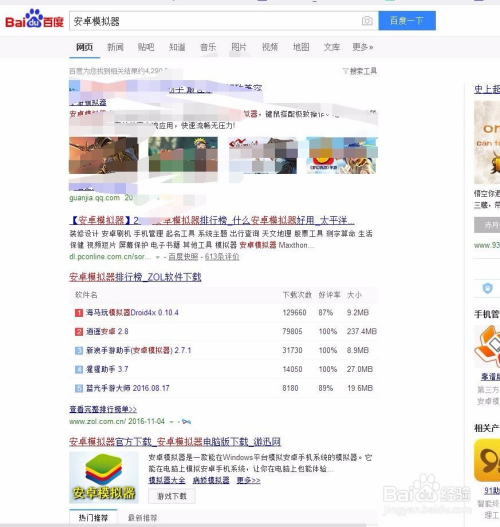The image size is (500, 527).
Task: Open the Naruto game ad thumbnail
Action: pos(183,155)
